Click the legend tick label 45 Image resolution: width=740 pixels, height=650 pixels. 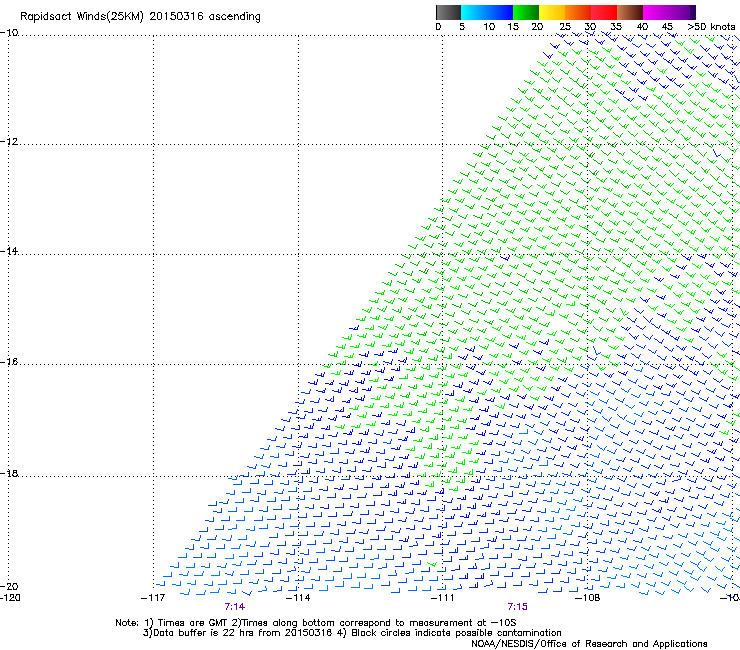[x=667, y=27]
